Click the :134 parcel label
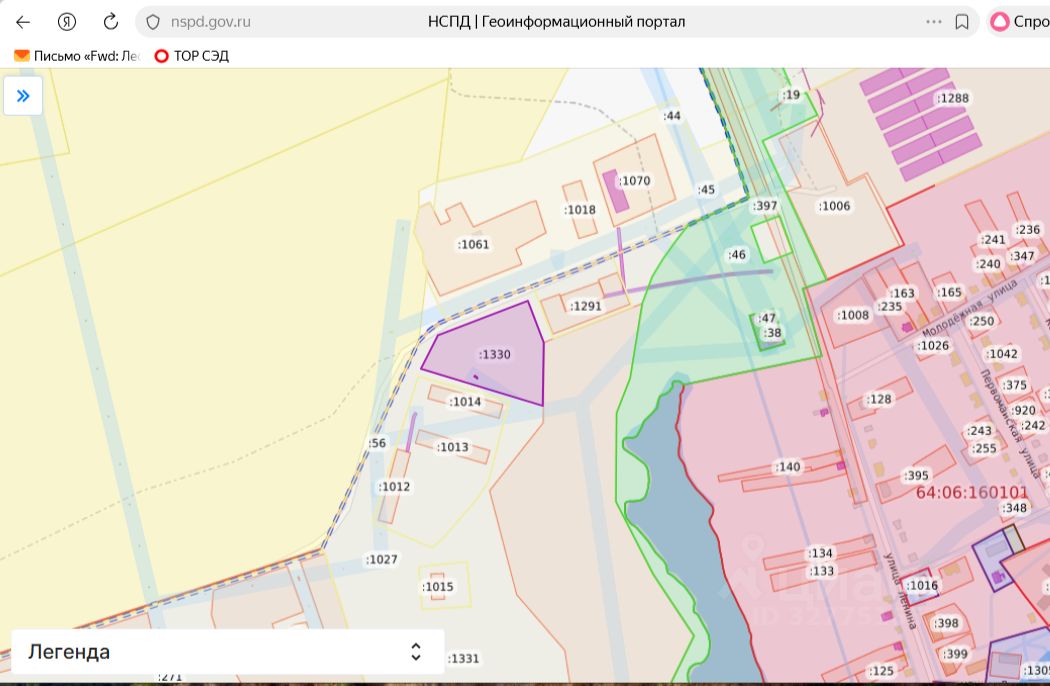This screenshot has width=1050, height=686. click(x=820, y=553)
